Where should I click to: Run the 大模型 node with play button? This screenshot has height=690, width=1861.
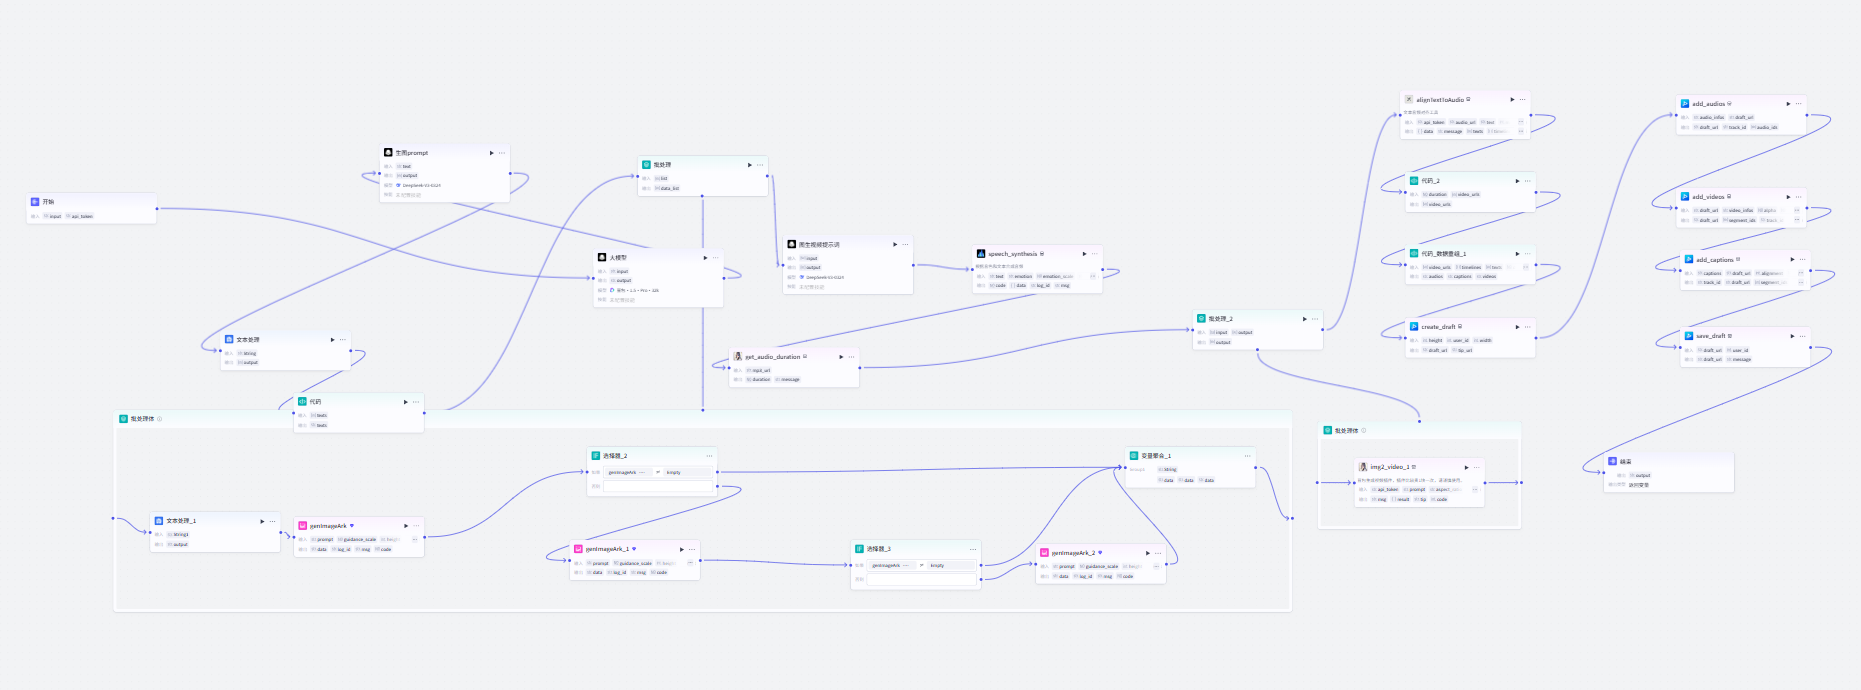(705, 257)
